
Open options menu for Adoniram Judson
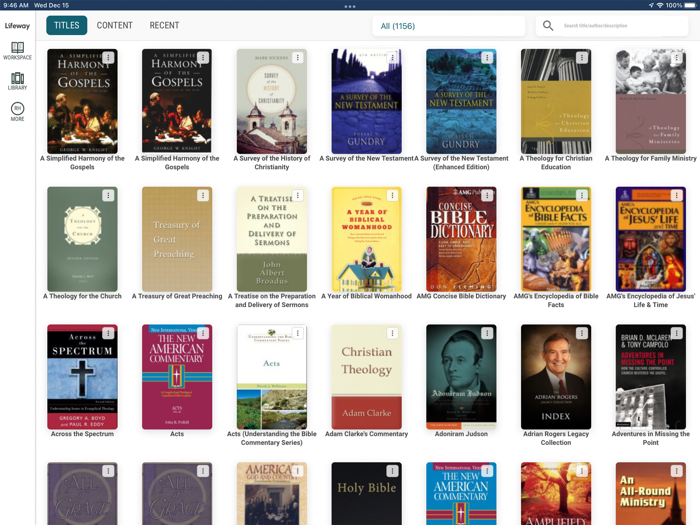tap(487, 333)
